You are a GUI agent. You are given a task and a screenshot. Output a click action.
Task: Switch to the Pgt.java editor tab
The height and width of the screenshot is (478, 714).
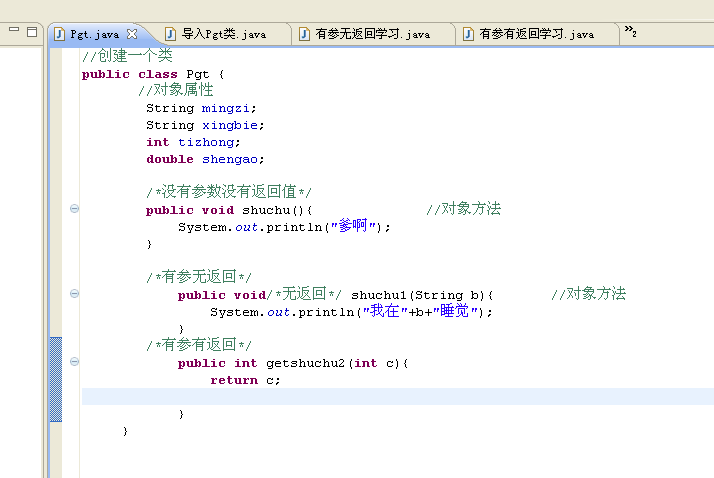tap(95, 34)
